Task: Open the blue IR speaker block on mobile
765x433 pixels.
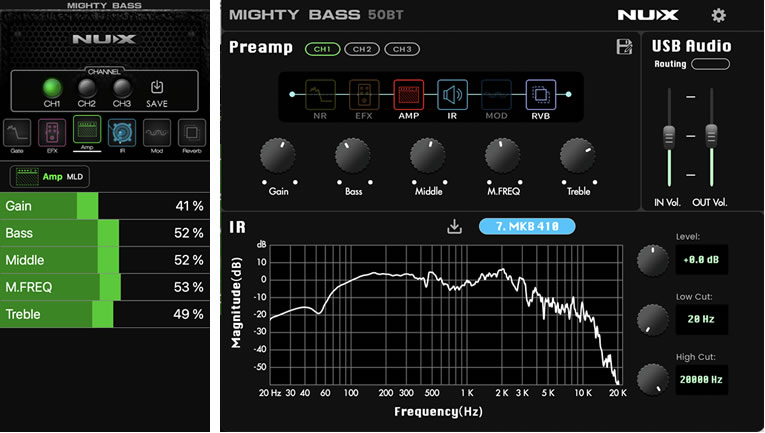Action: click(x=122, y=134)
